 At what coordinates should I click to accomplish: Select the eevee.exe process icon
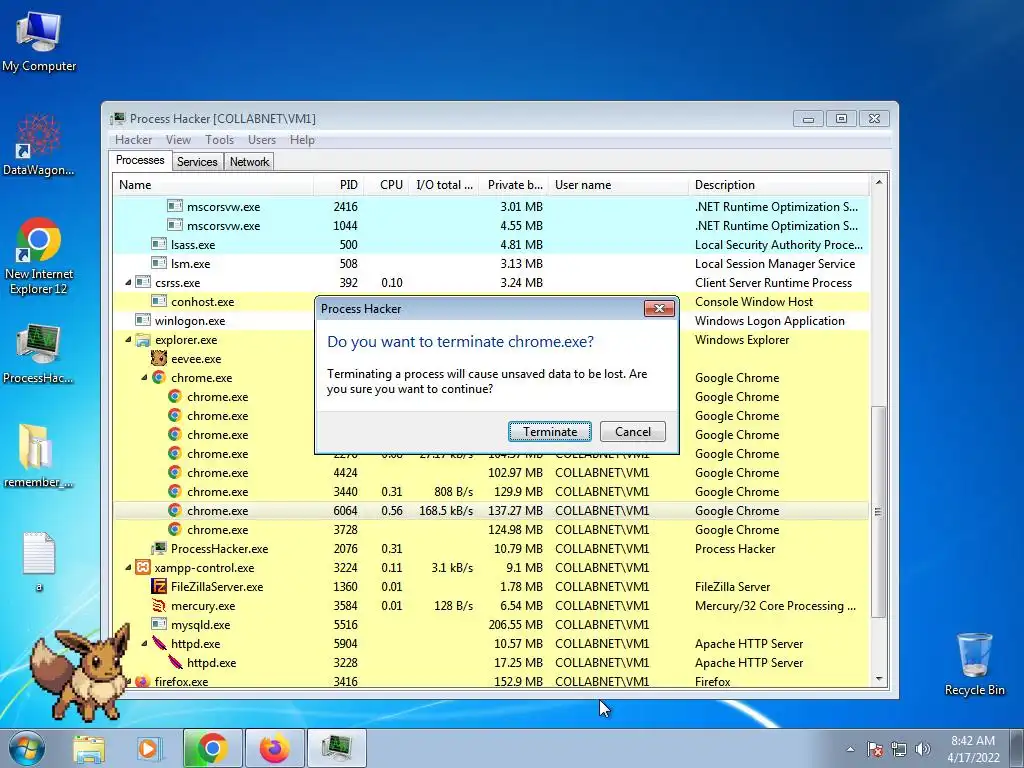159,359
